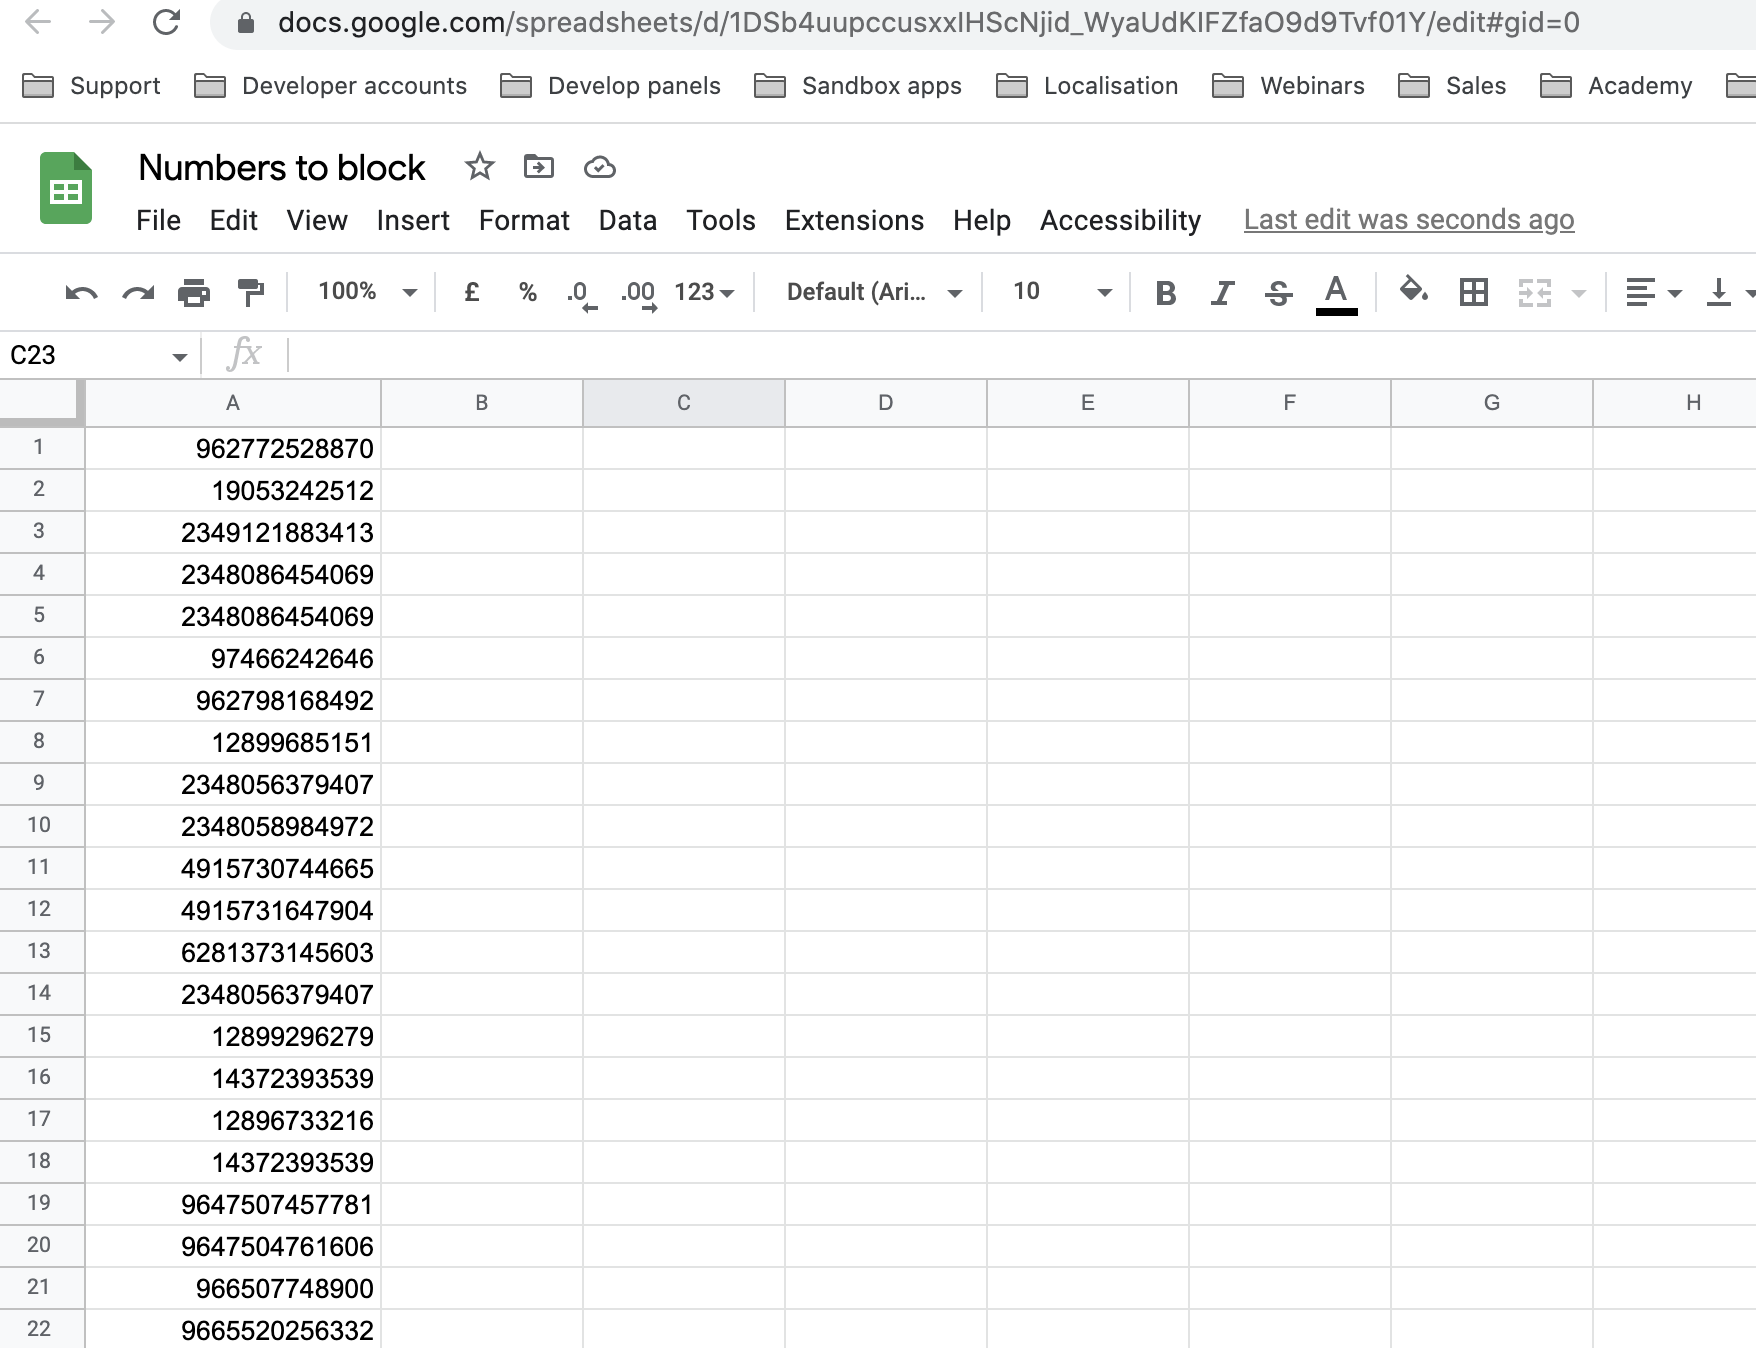Format as currency with the pound icon
Screen dimensions: 1756x1348
(472, 292)
